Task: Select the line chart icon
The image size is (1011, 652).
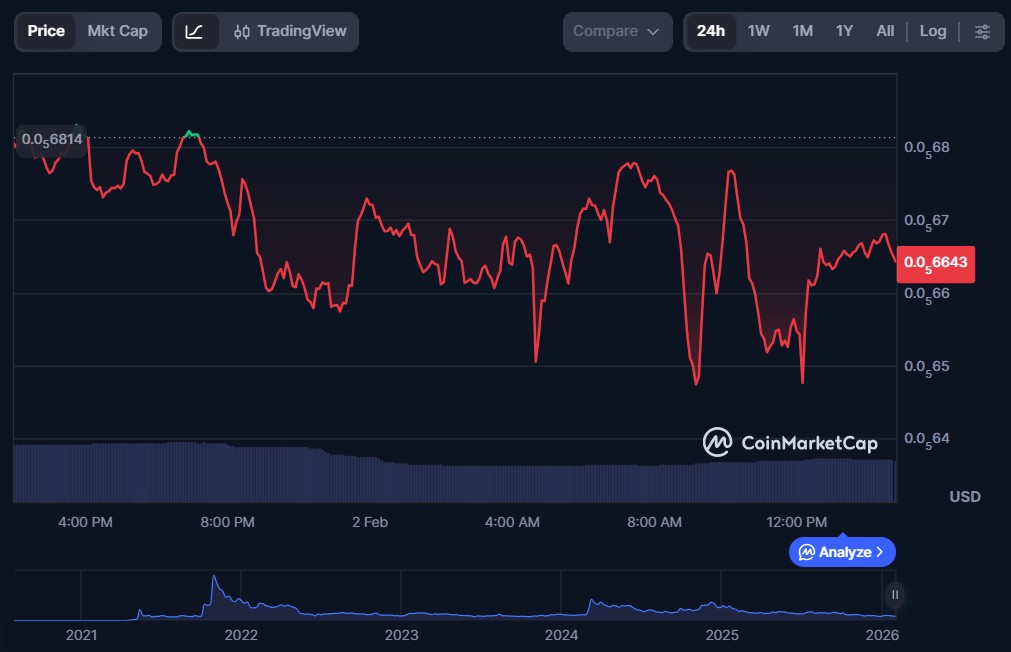Action: click(x=195, y=32)
